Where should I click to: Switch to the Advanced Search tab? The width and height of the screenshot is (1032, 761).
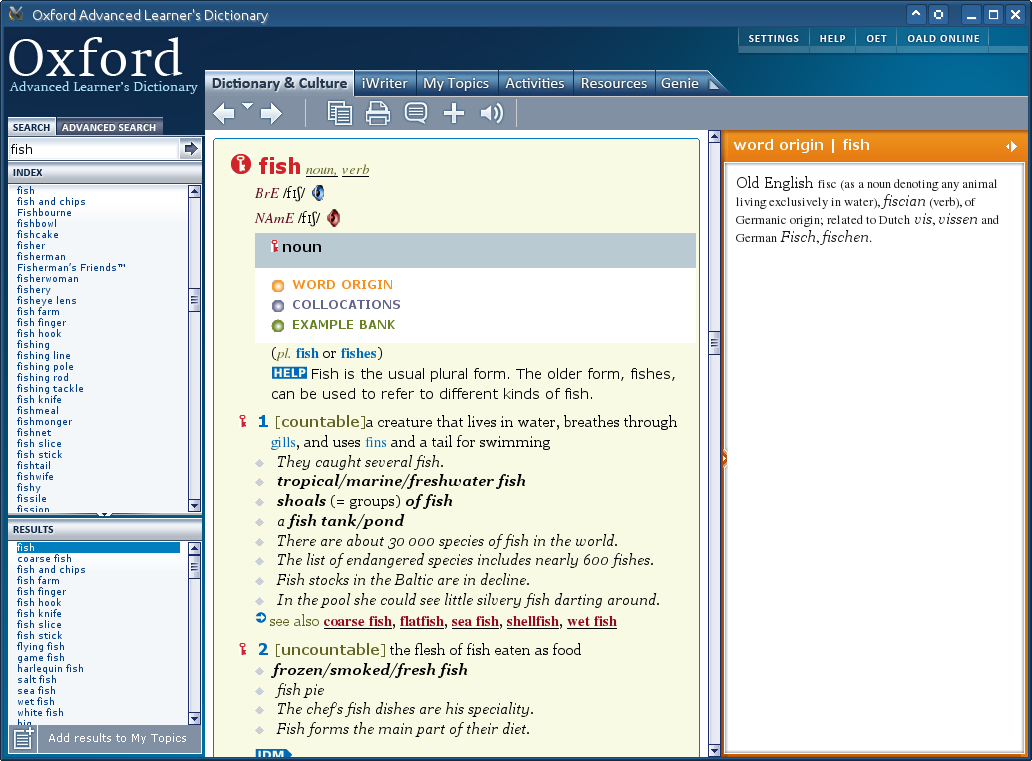(109, 127)
